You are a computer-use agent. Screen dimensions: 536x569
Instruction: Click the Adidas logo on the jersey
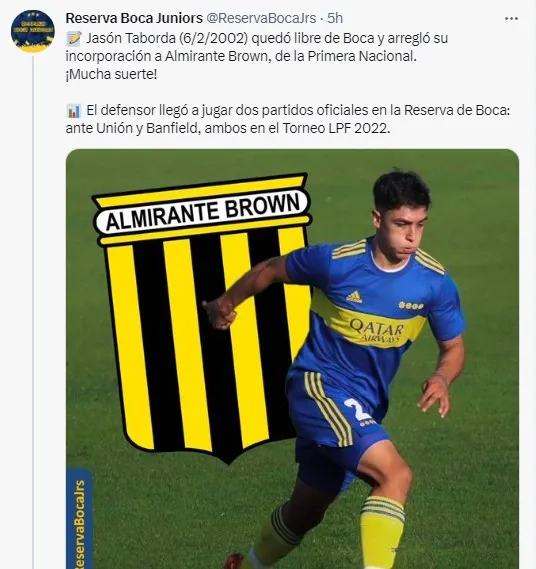[x=354, y=296]
